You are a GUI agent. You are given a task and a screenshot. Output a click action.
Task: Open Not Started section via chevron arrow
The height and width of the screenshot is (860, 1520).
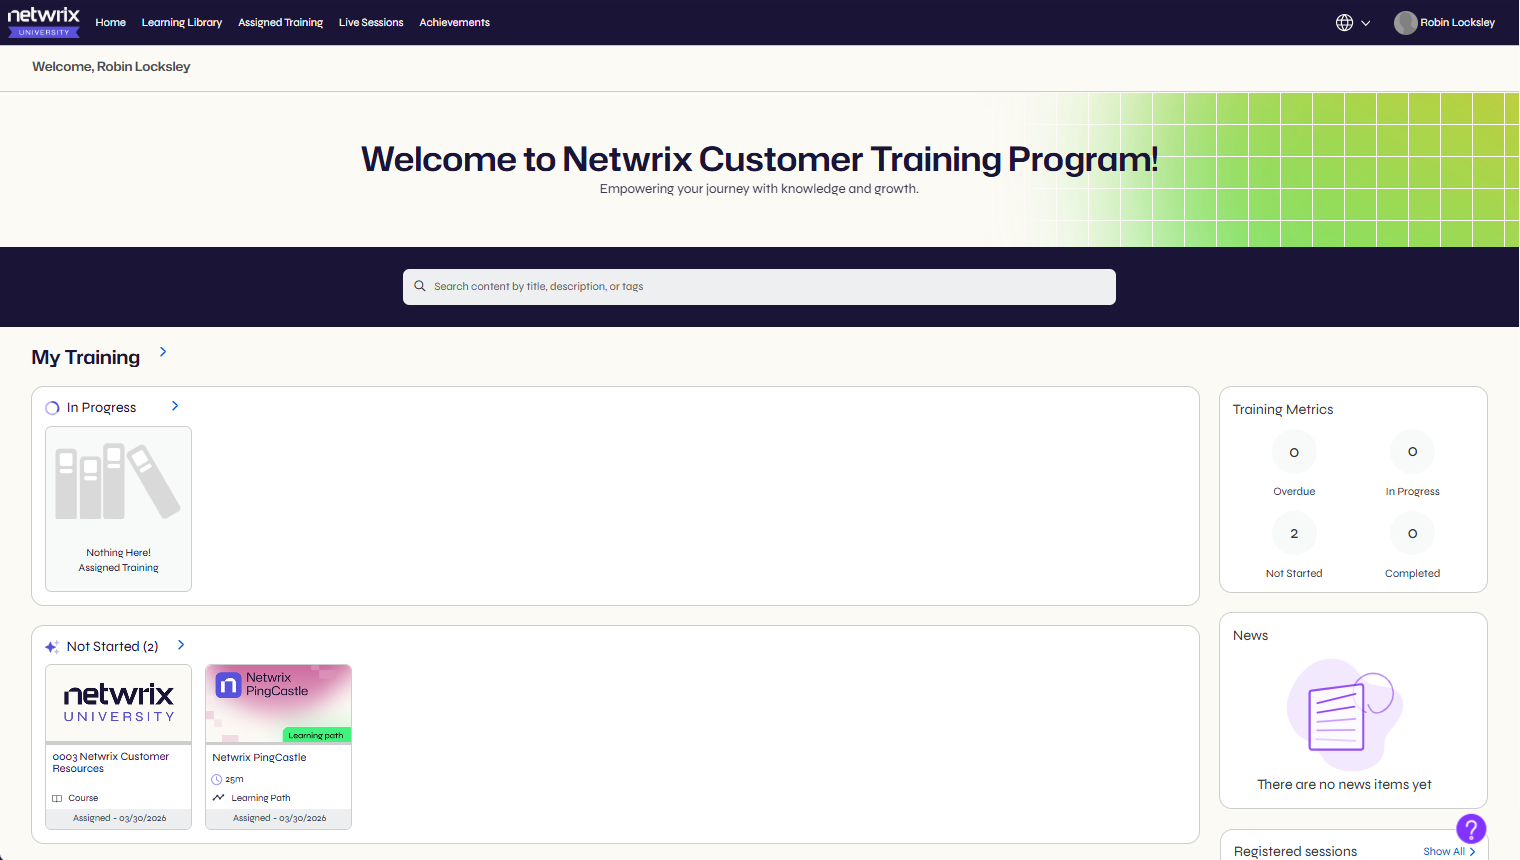(181, 645)
